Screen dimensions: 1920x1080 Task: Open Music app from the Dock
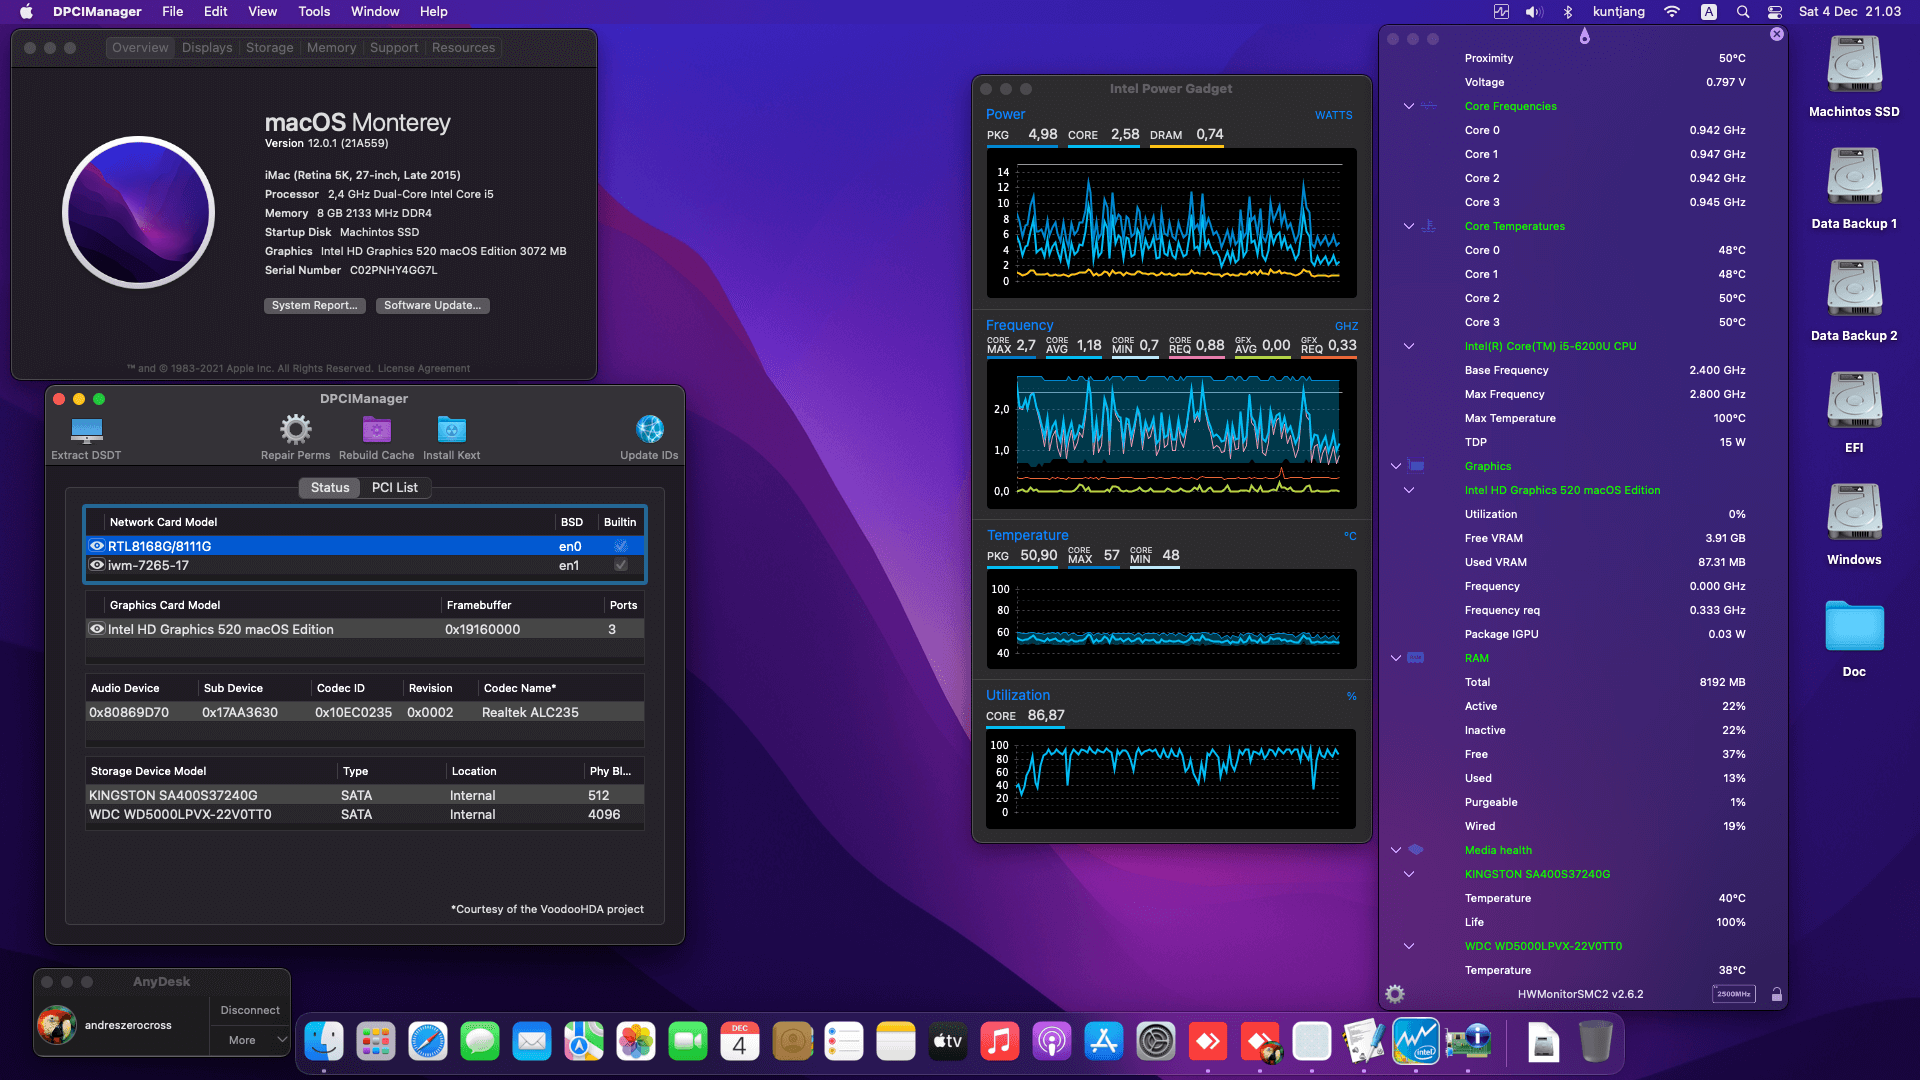click(x=1000, y=1042)
